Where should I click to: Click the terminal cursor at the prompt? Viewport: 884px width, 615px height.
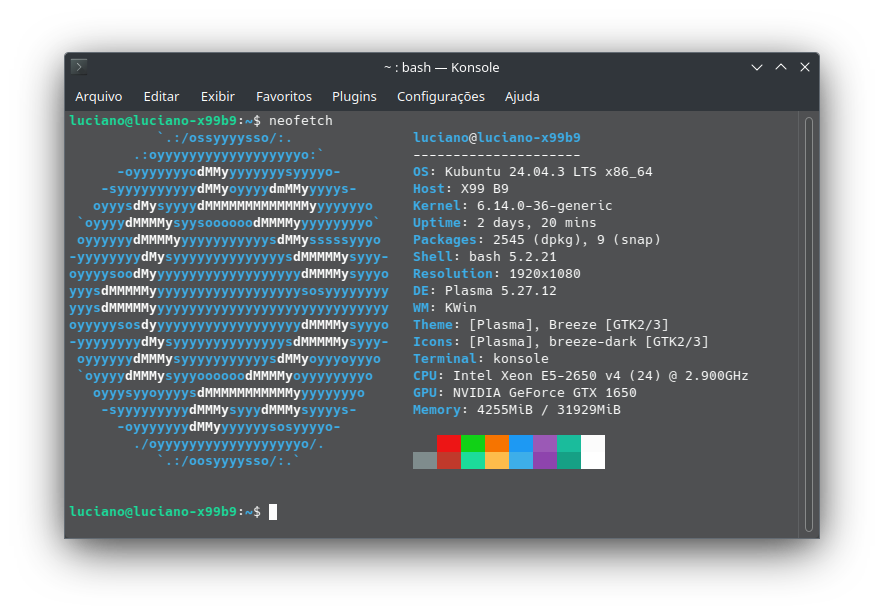click(273, 512)
